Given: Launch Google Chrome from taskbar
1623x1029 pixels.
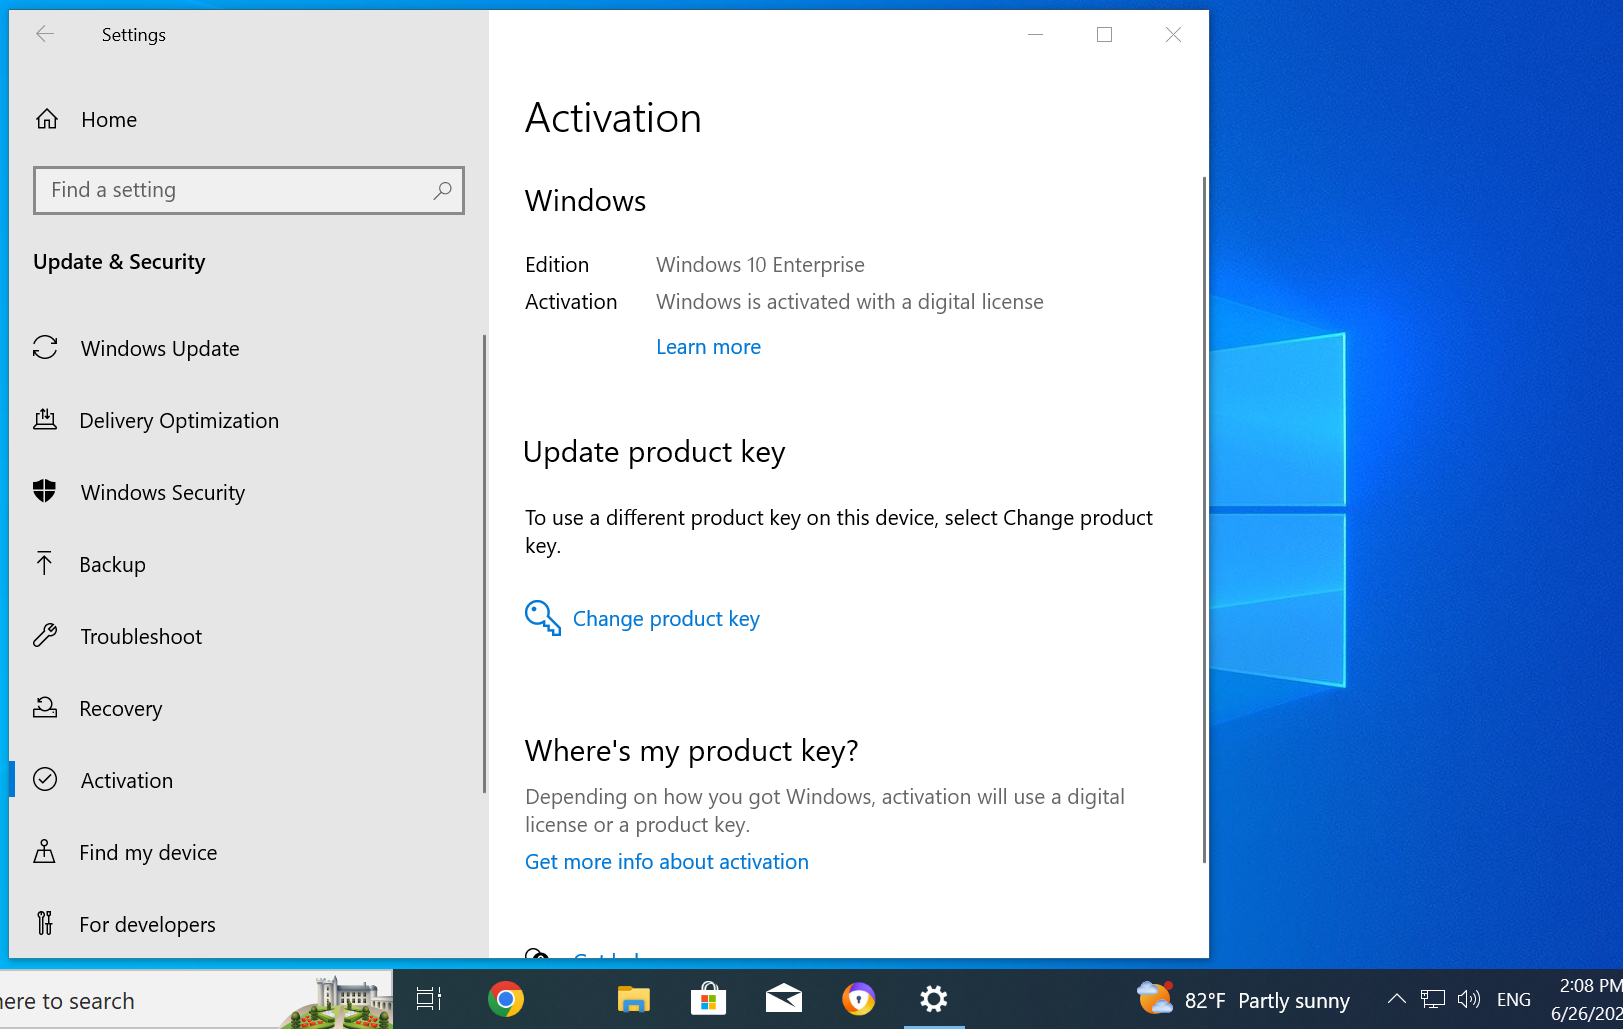Looking at the screenshot, I should point(506,999).
